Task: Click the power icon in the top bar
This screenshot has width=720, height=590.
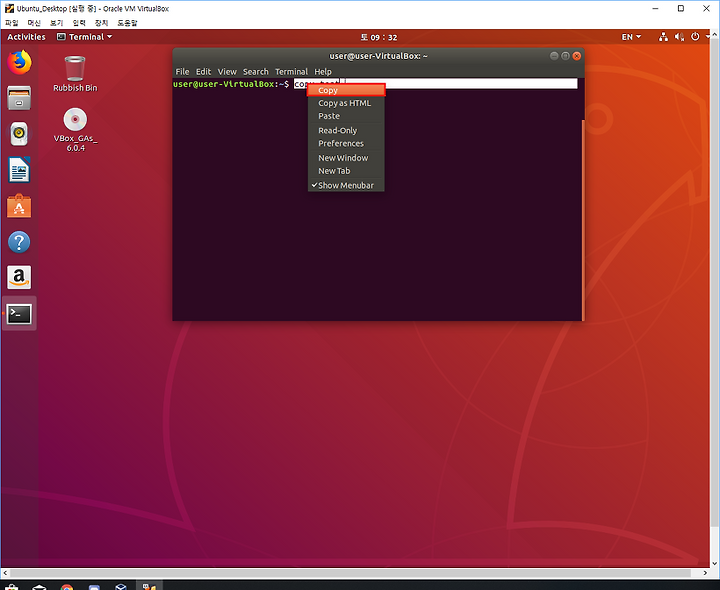Action: click(x=695, y=37)
